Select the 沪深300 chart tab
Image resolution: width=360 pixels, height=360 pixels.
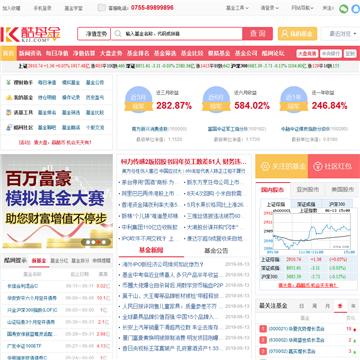337,204
